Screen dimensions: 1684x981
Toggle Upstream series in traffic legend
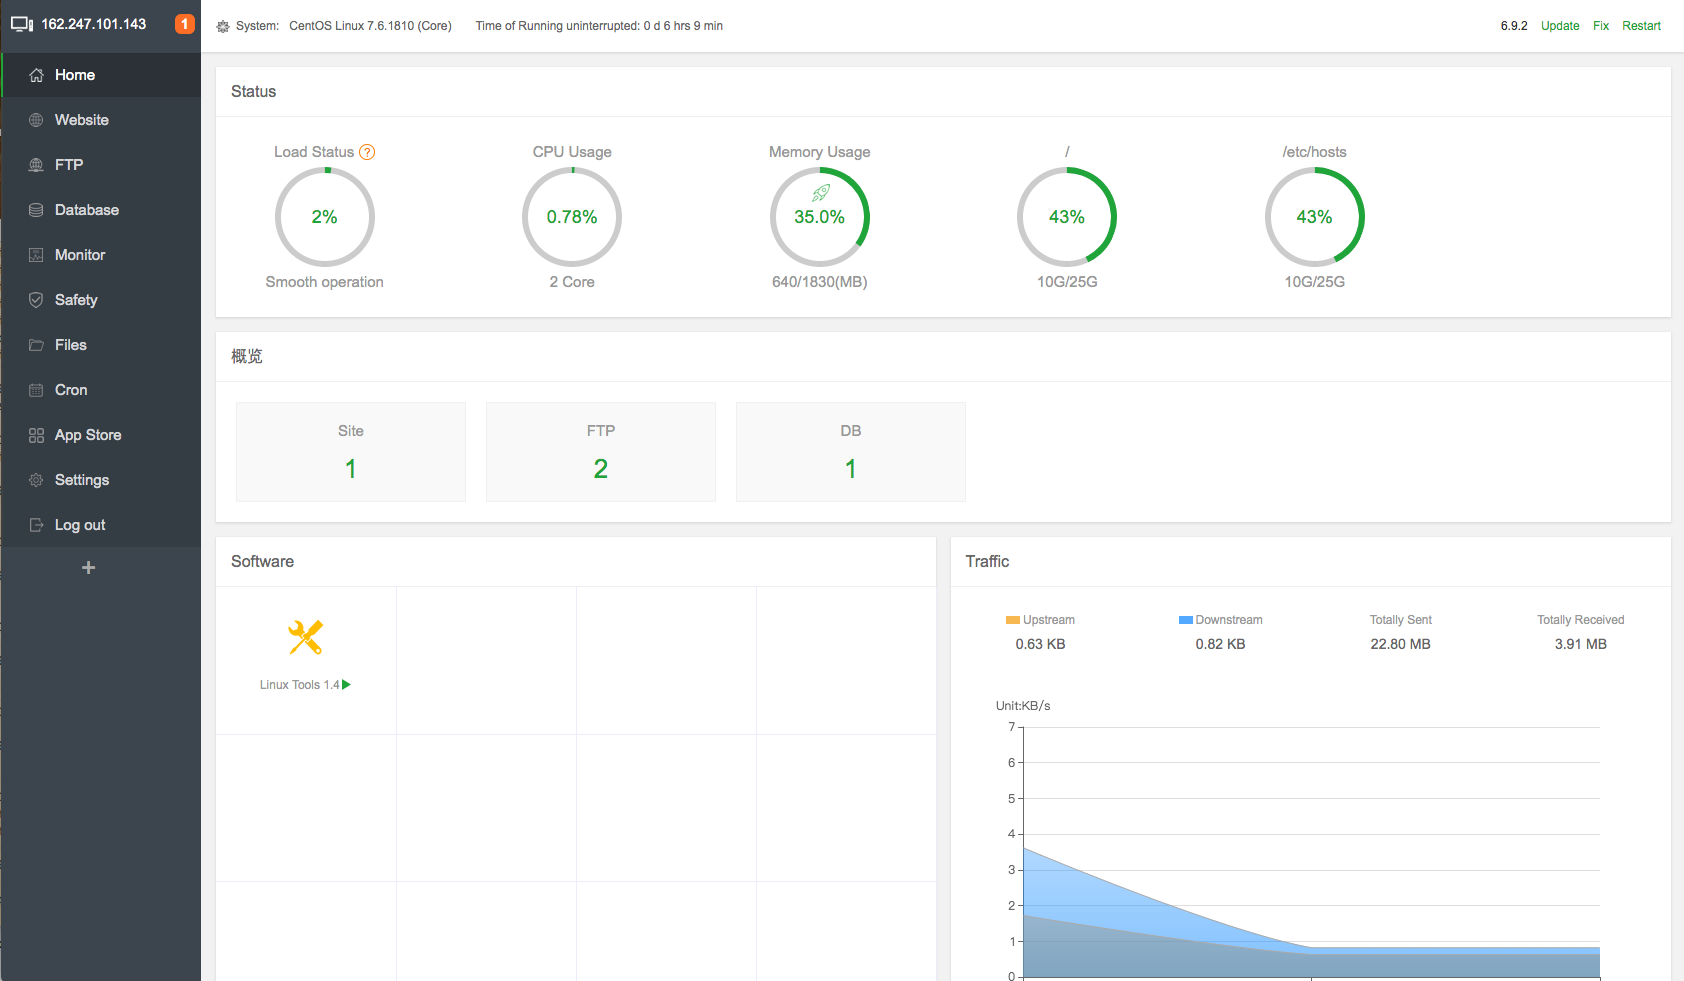coord(1040,620)
